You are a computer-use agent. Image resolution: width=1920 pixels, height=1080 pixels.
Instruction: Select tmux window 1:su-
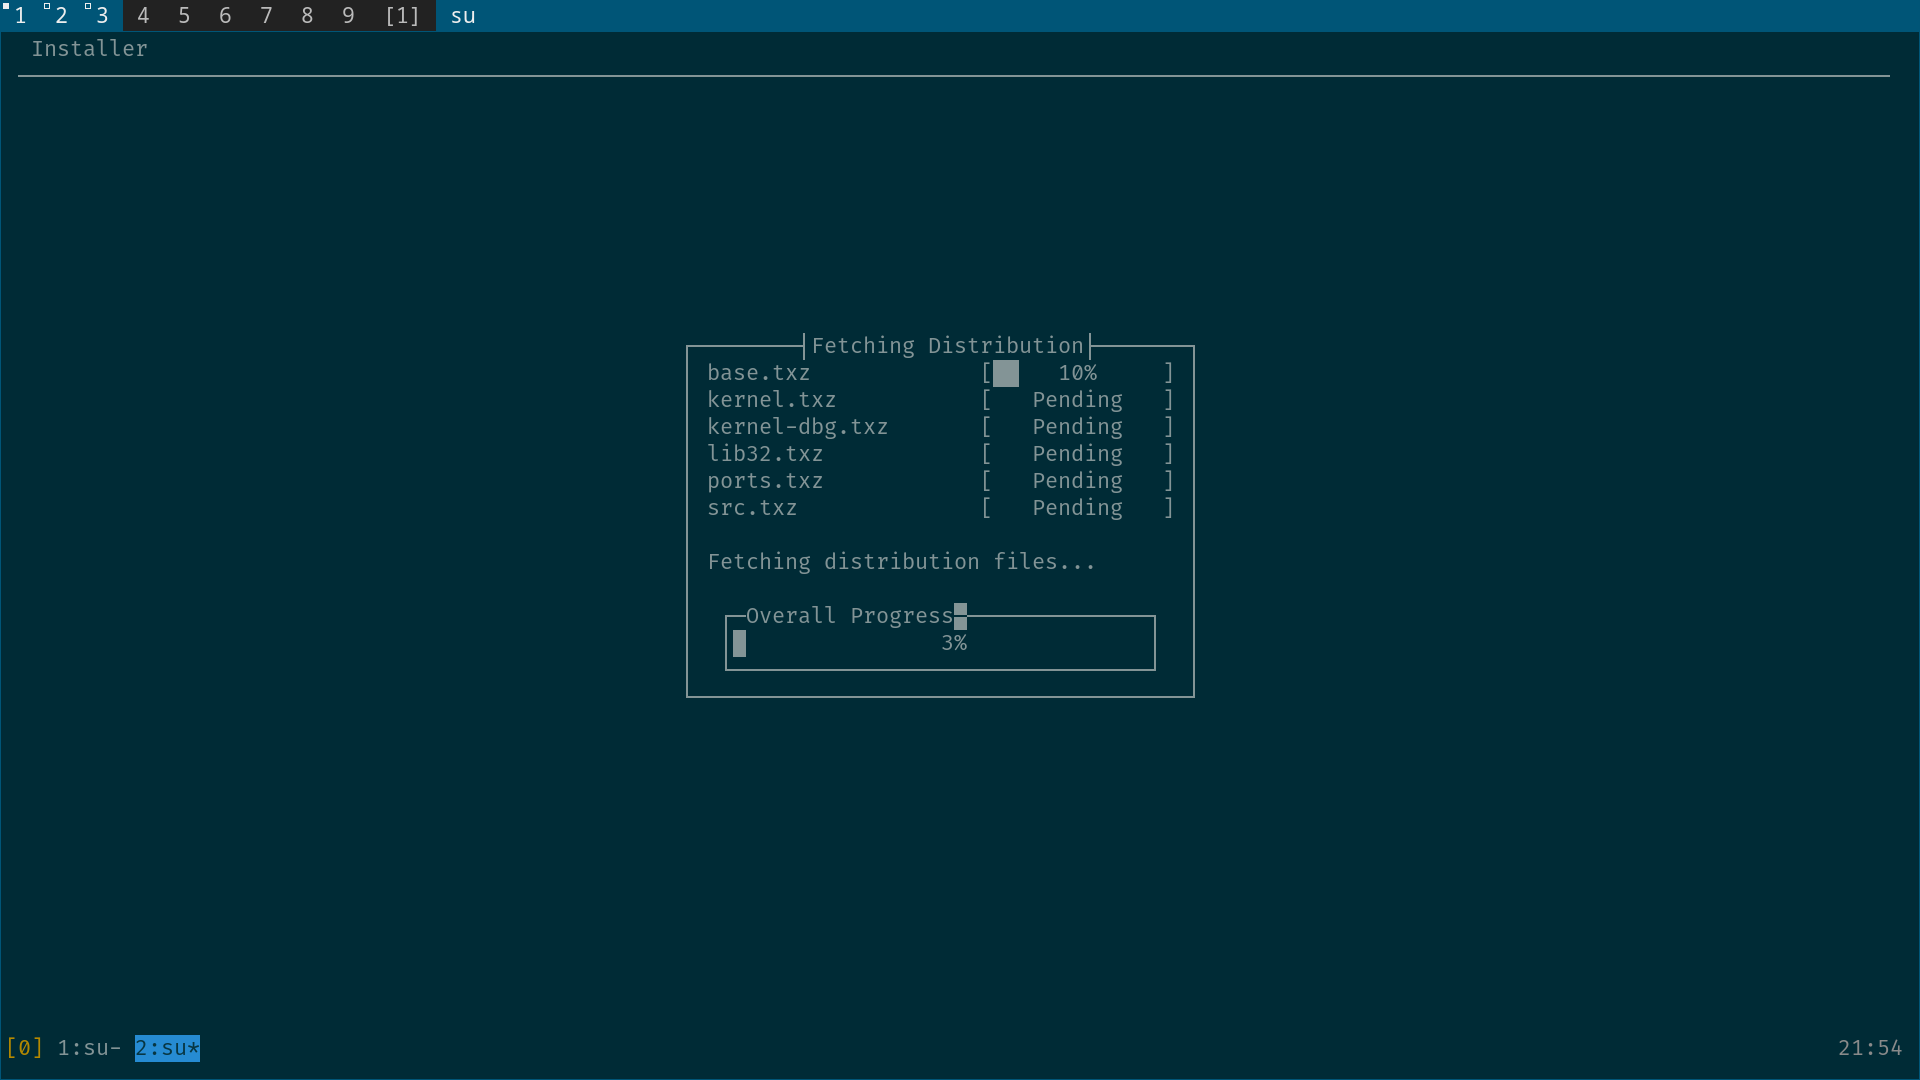[x=88, y=1048]
